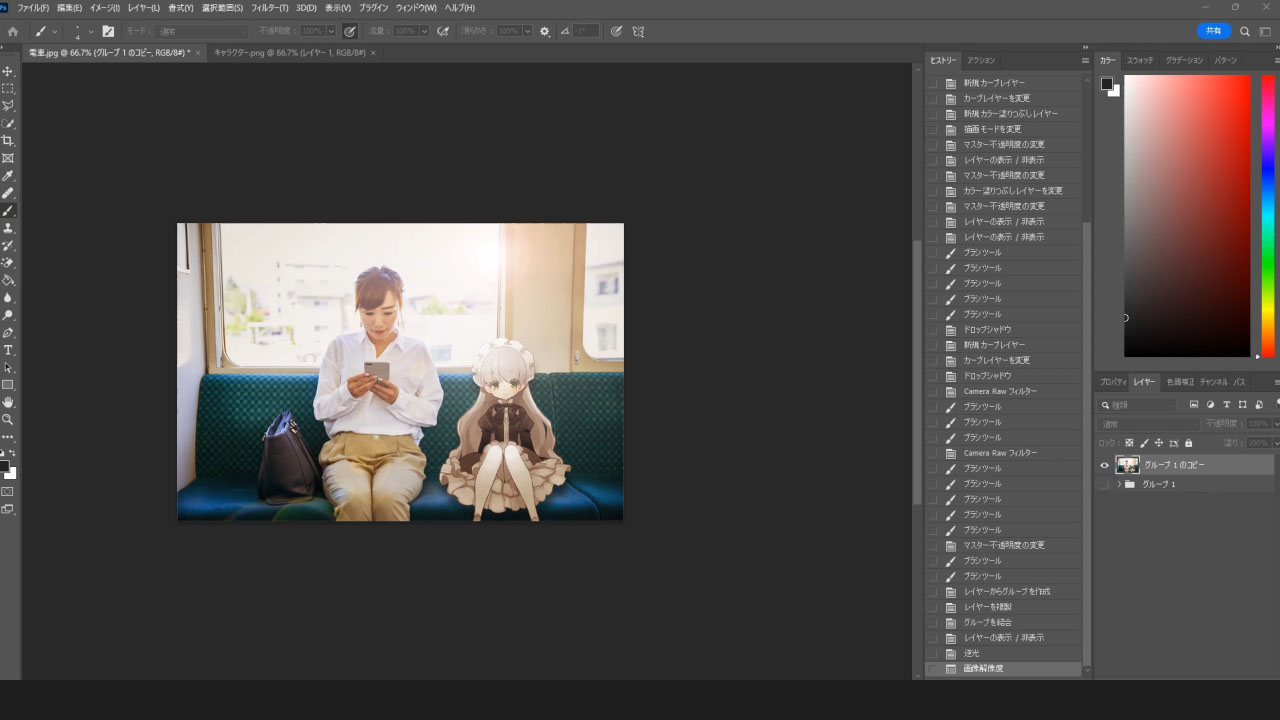Click the vertical hue slider strip
This screenshot has width=1280, height=720.
[x=1268, y=216]
